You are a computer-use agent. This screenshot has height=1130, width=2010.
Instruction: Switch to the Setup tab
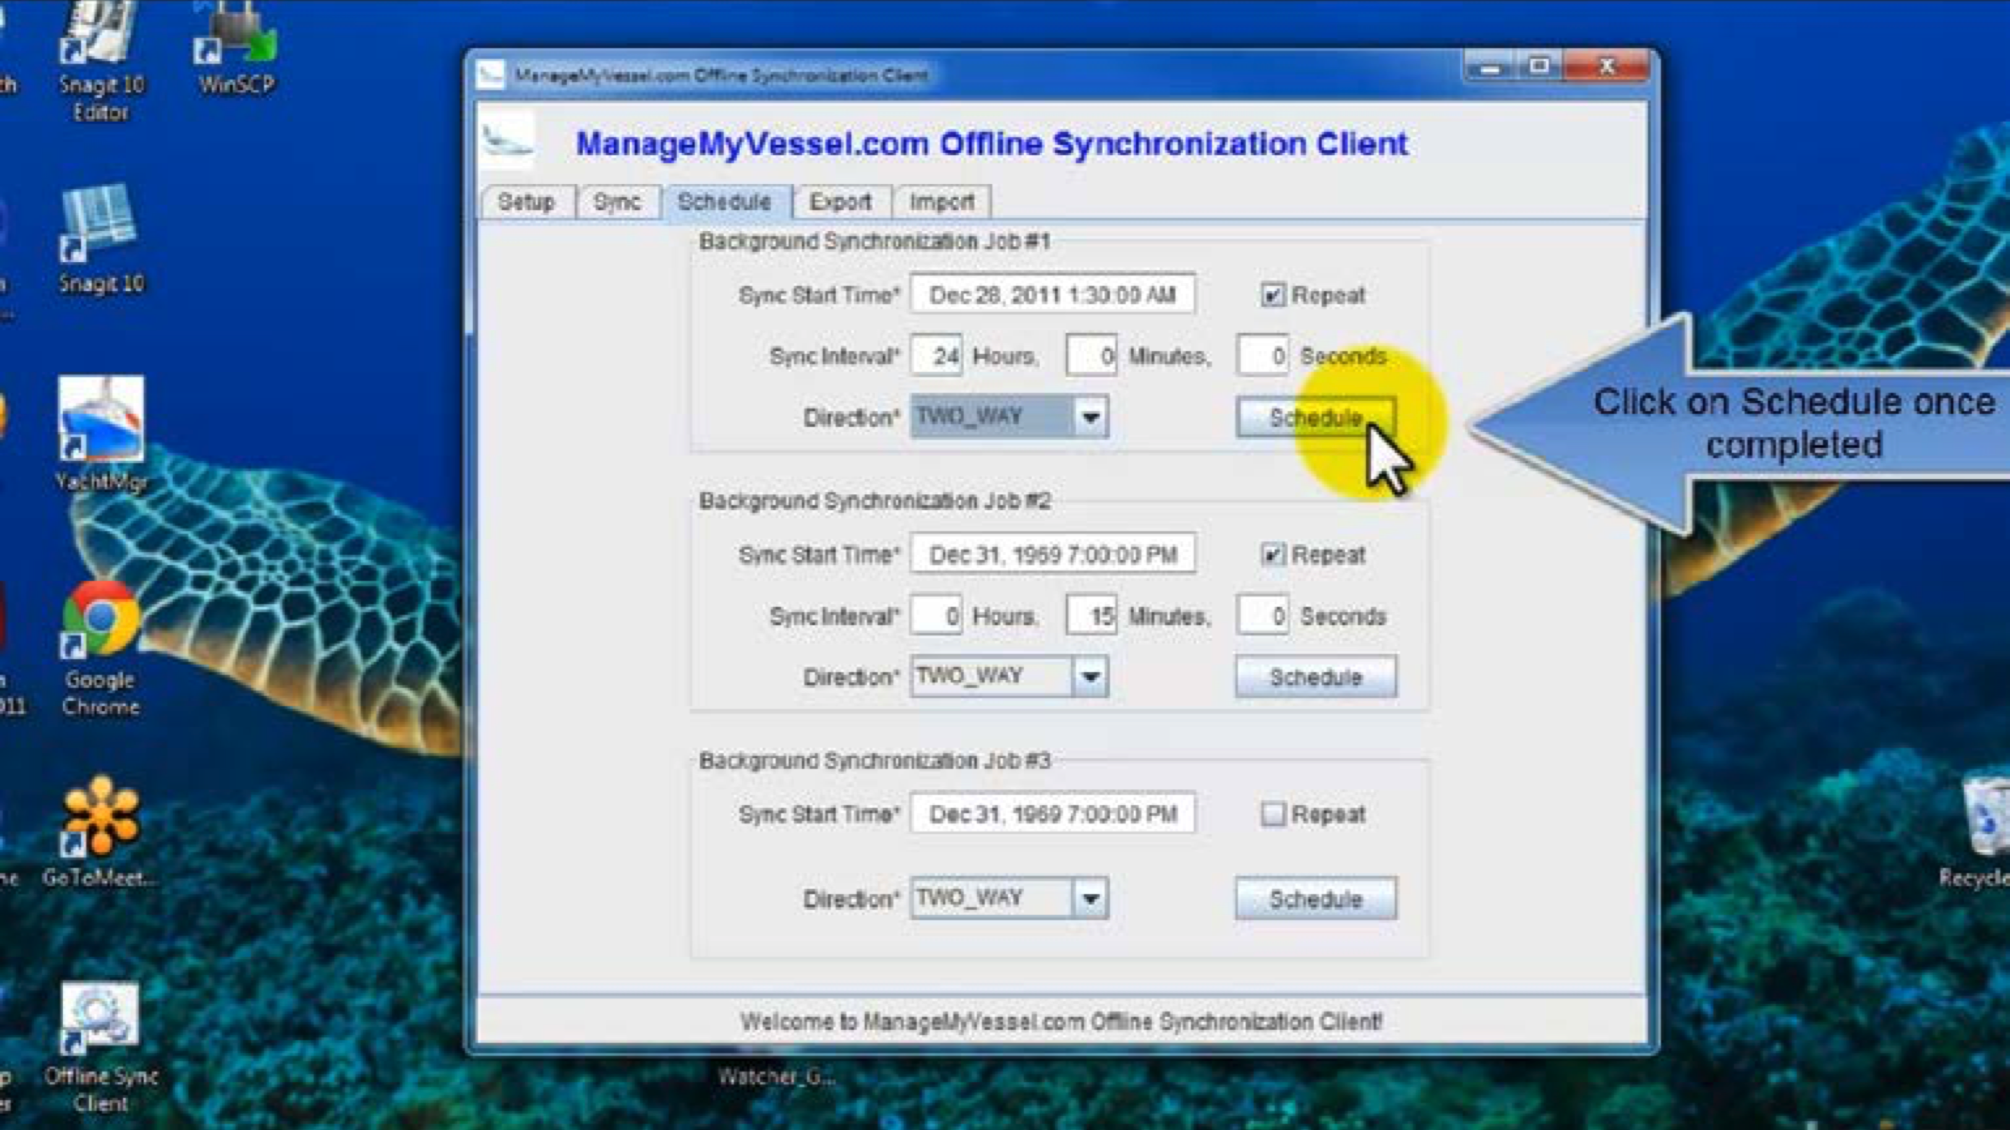[x=527, y=202]
